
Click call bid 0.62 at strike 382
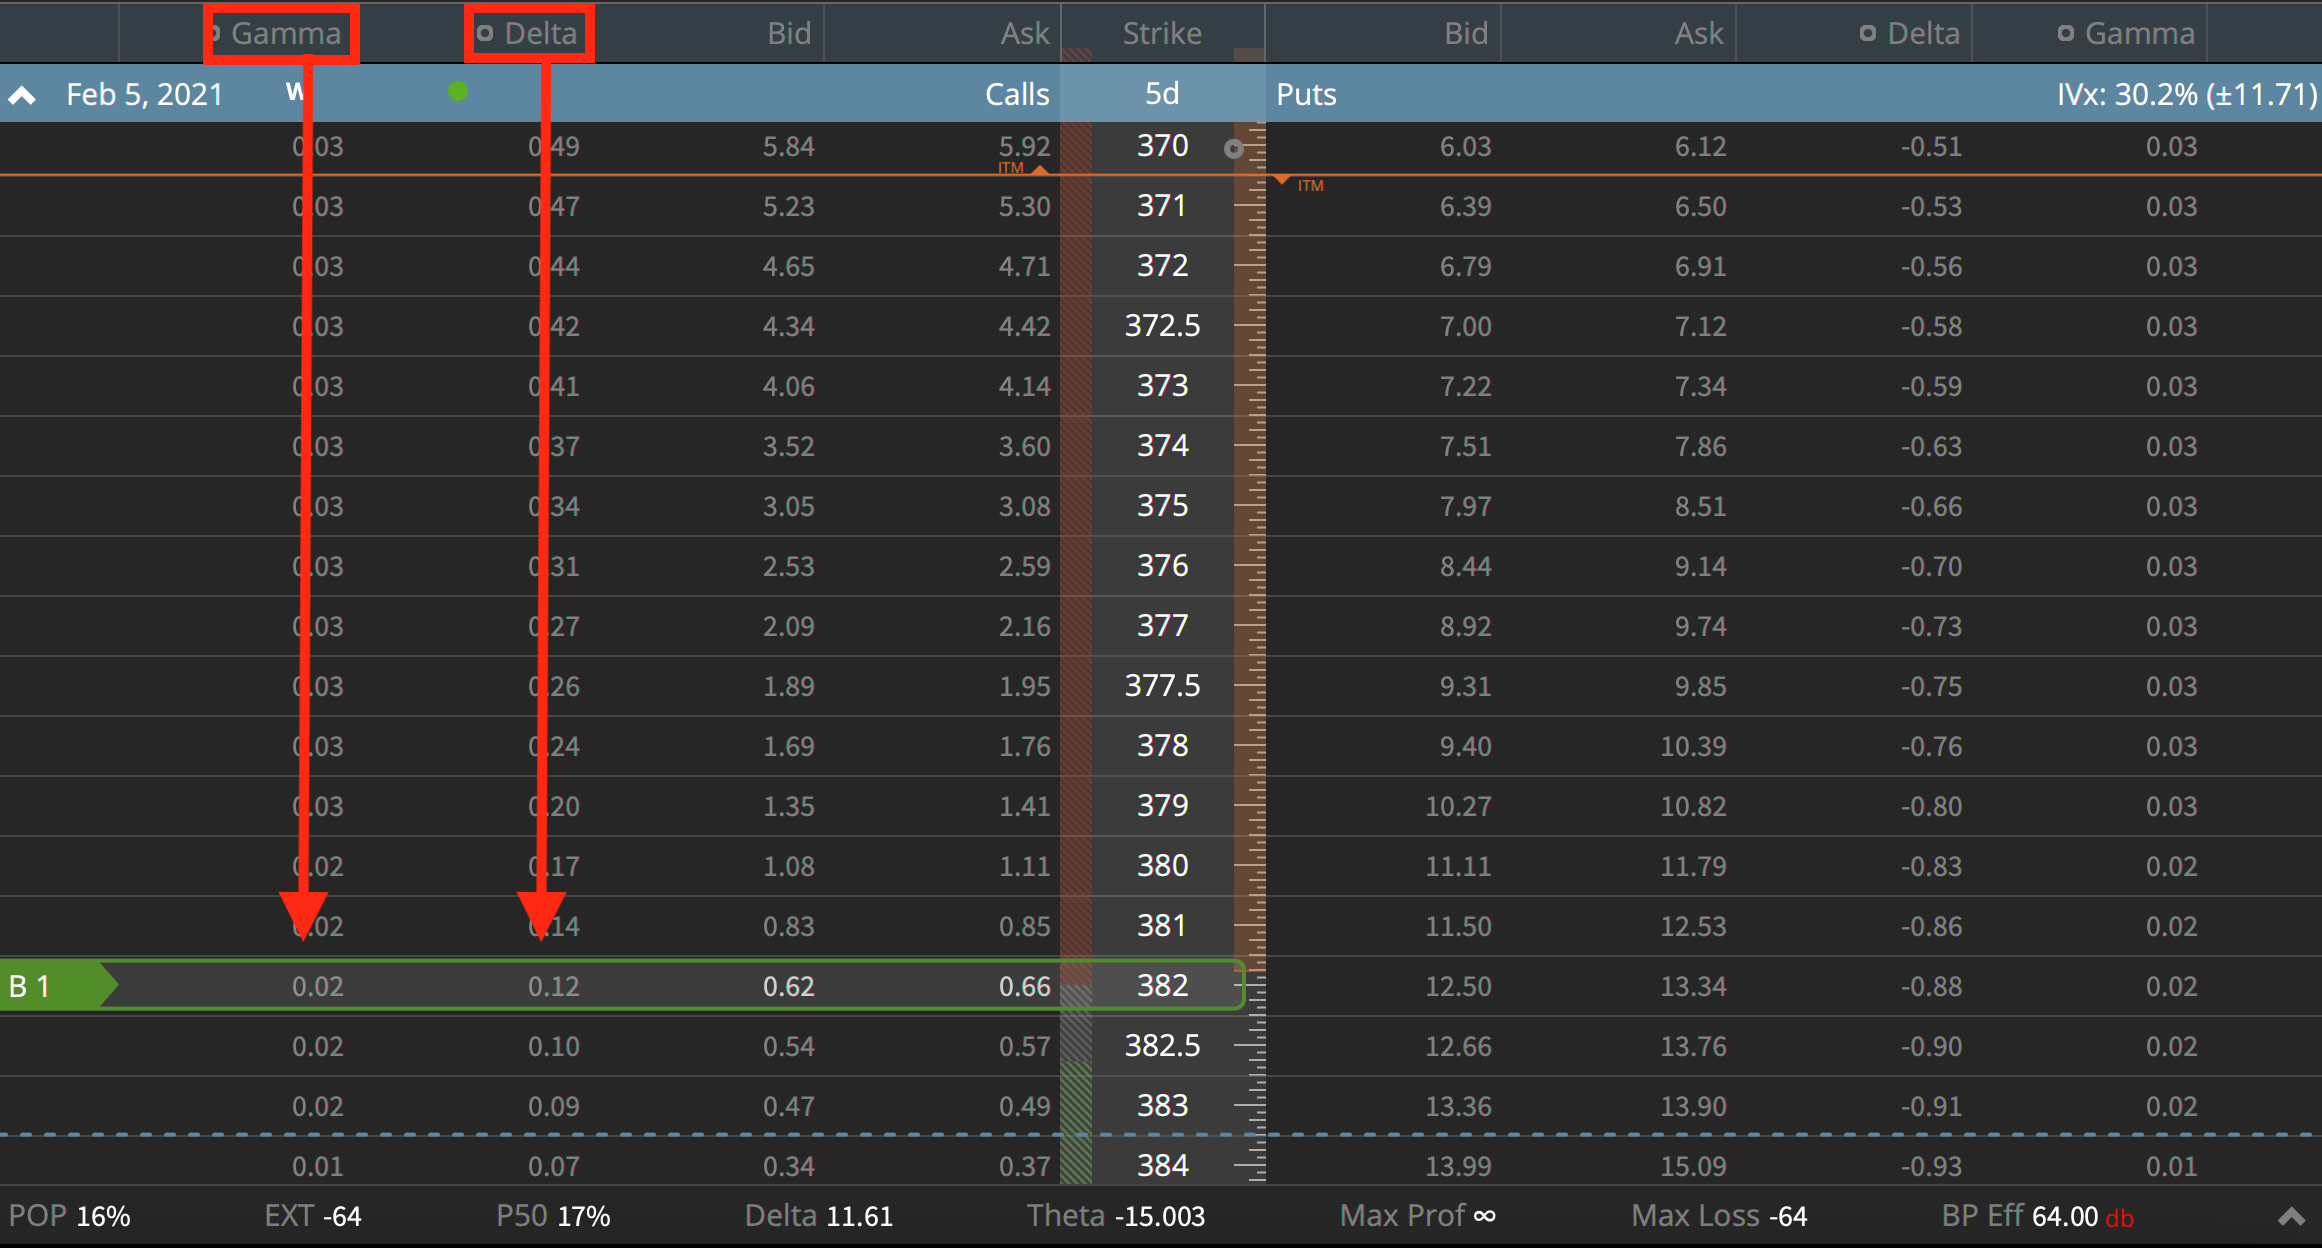[789, 987]
